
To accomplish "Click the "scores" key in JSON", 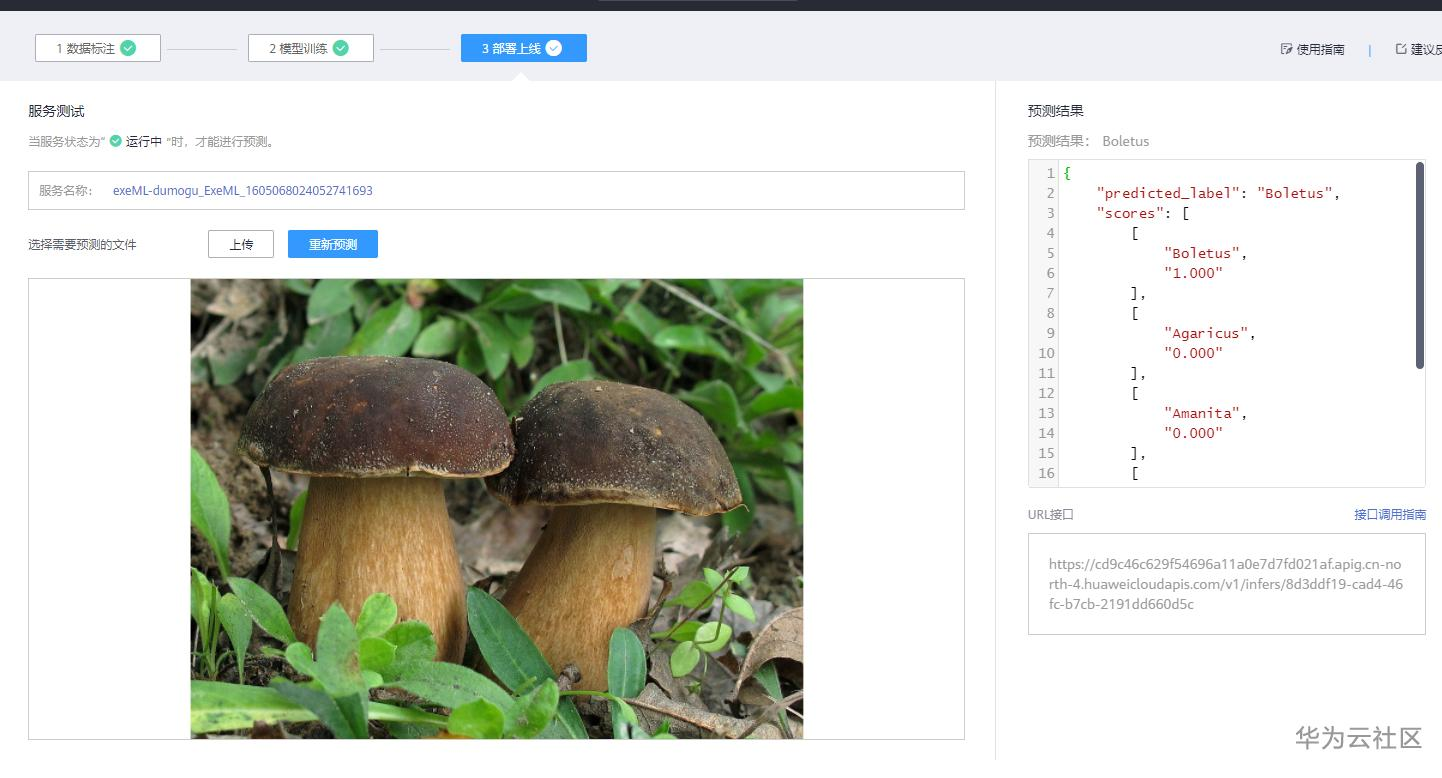I will pyautogui.click(x=1133, y=213).
